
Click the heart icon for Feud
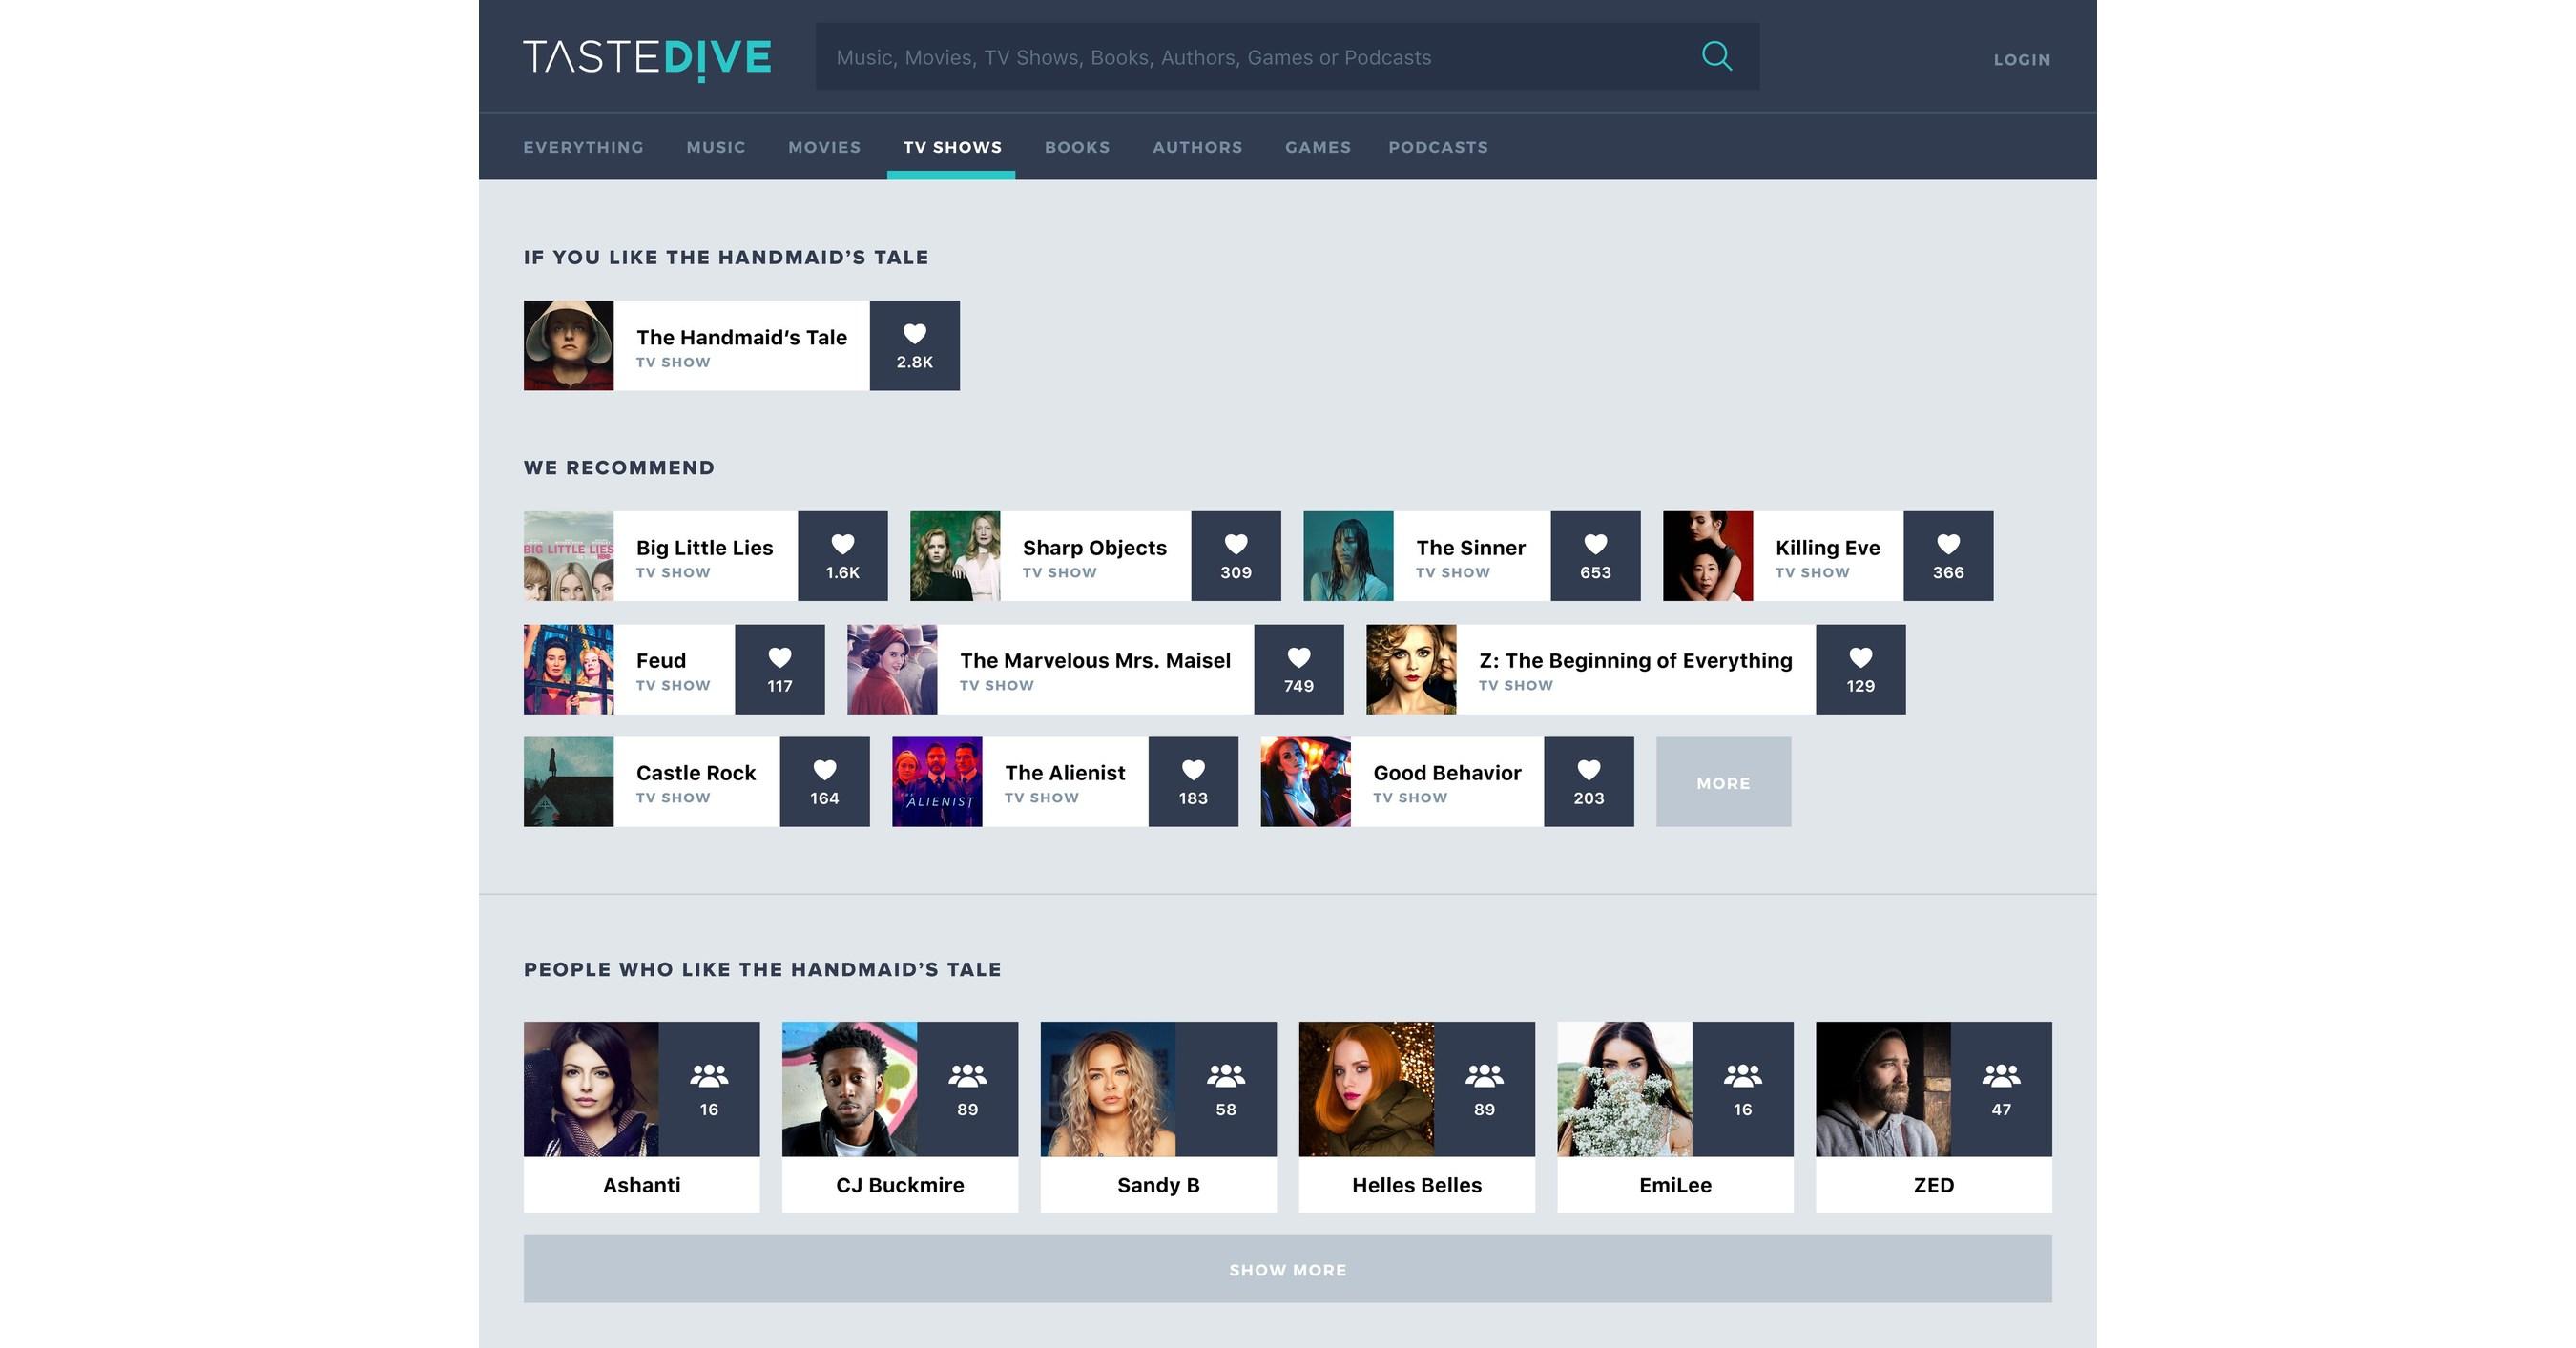[x=779, y=654]
